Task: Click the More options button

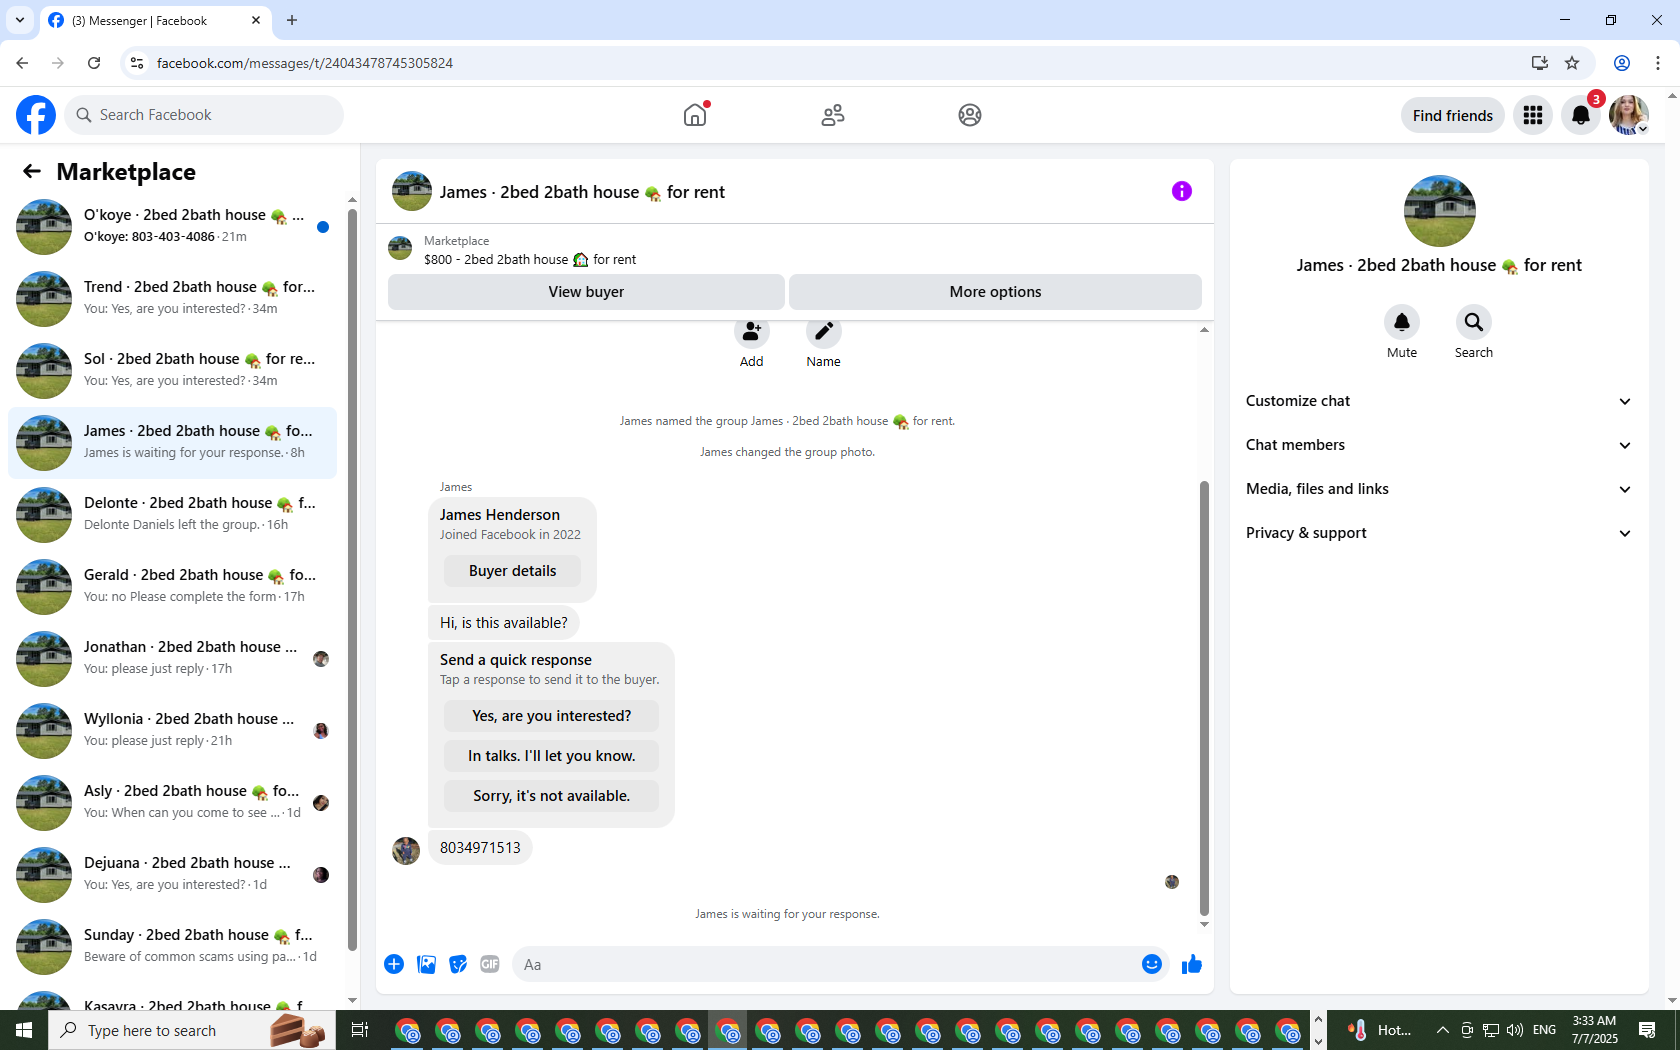Action: click(x=995, y=292)
